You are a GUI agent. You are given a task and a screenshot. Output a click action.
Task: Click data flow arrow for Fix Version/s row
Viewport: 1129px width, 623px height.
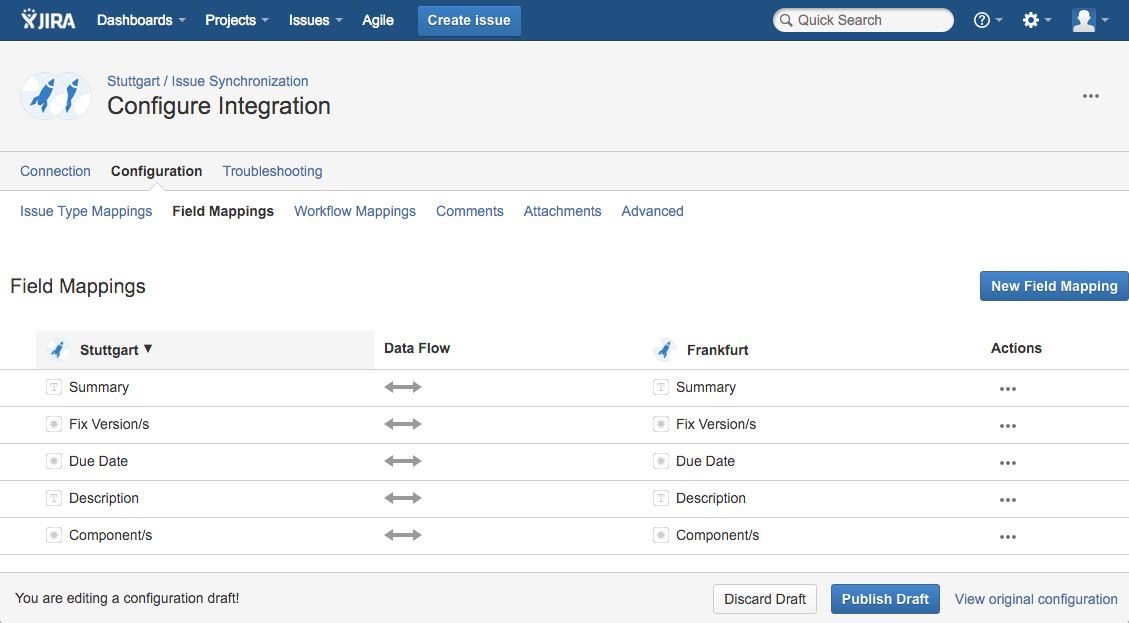(402, 424)
